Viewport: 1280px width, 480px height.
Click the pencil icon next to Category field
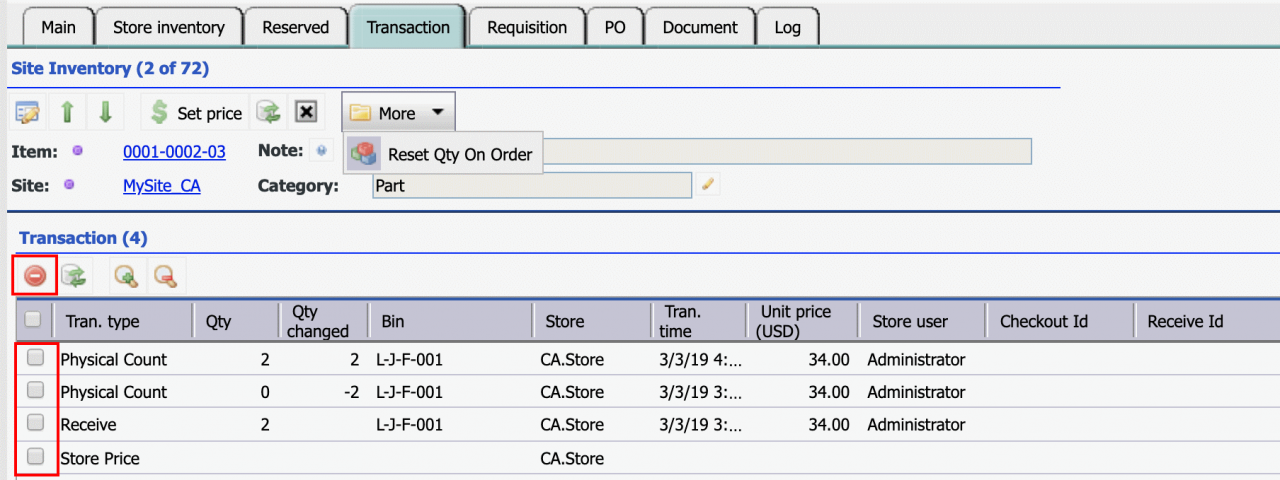click(x=708, y=184)
